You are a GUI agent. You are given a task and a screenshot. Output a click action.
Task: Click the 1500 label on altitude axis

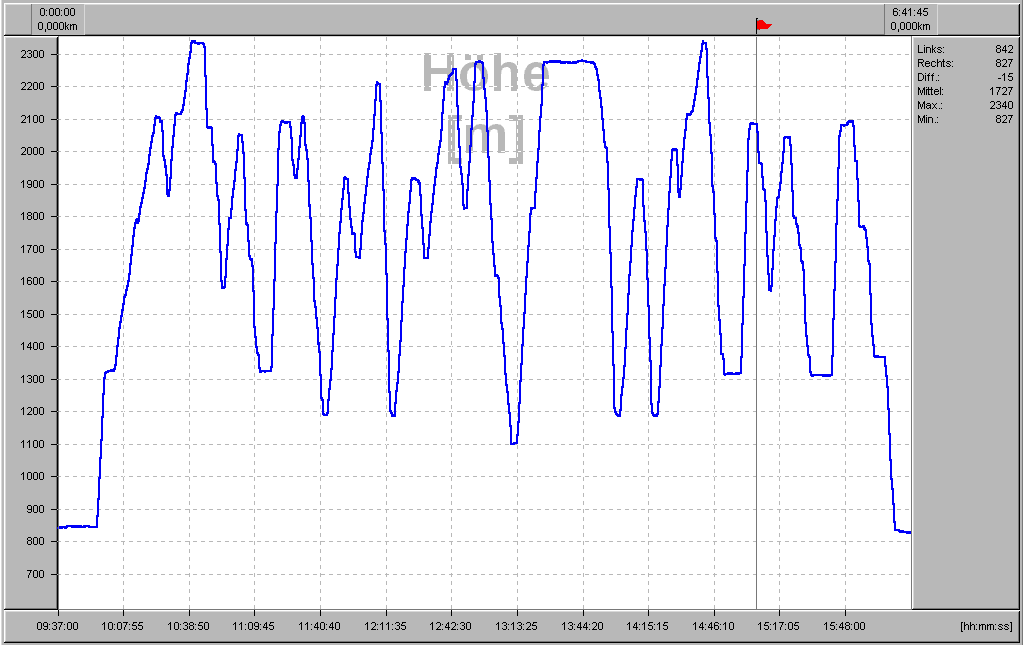[33, 315]
